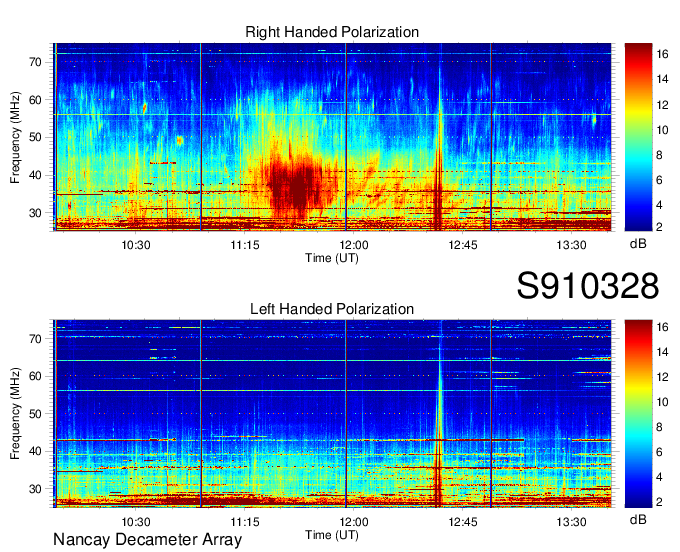680x552 pixels.
Task: Click the 13:30 tick of Right Handed plot
Action: pyautogui.click(x=572, y=245)
